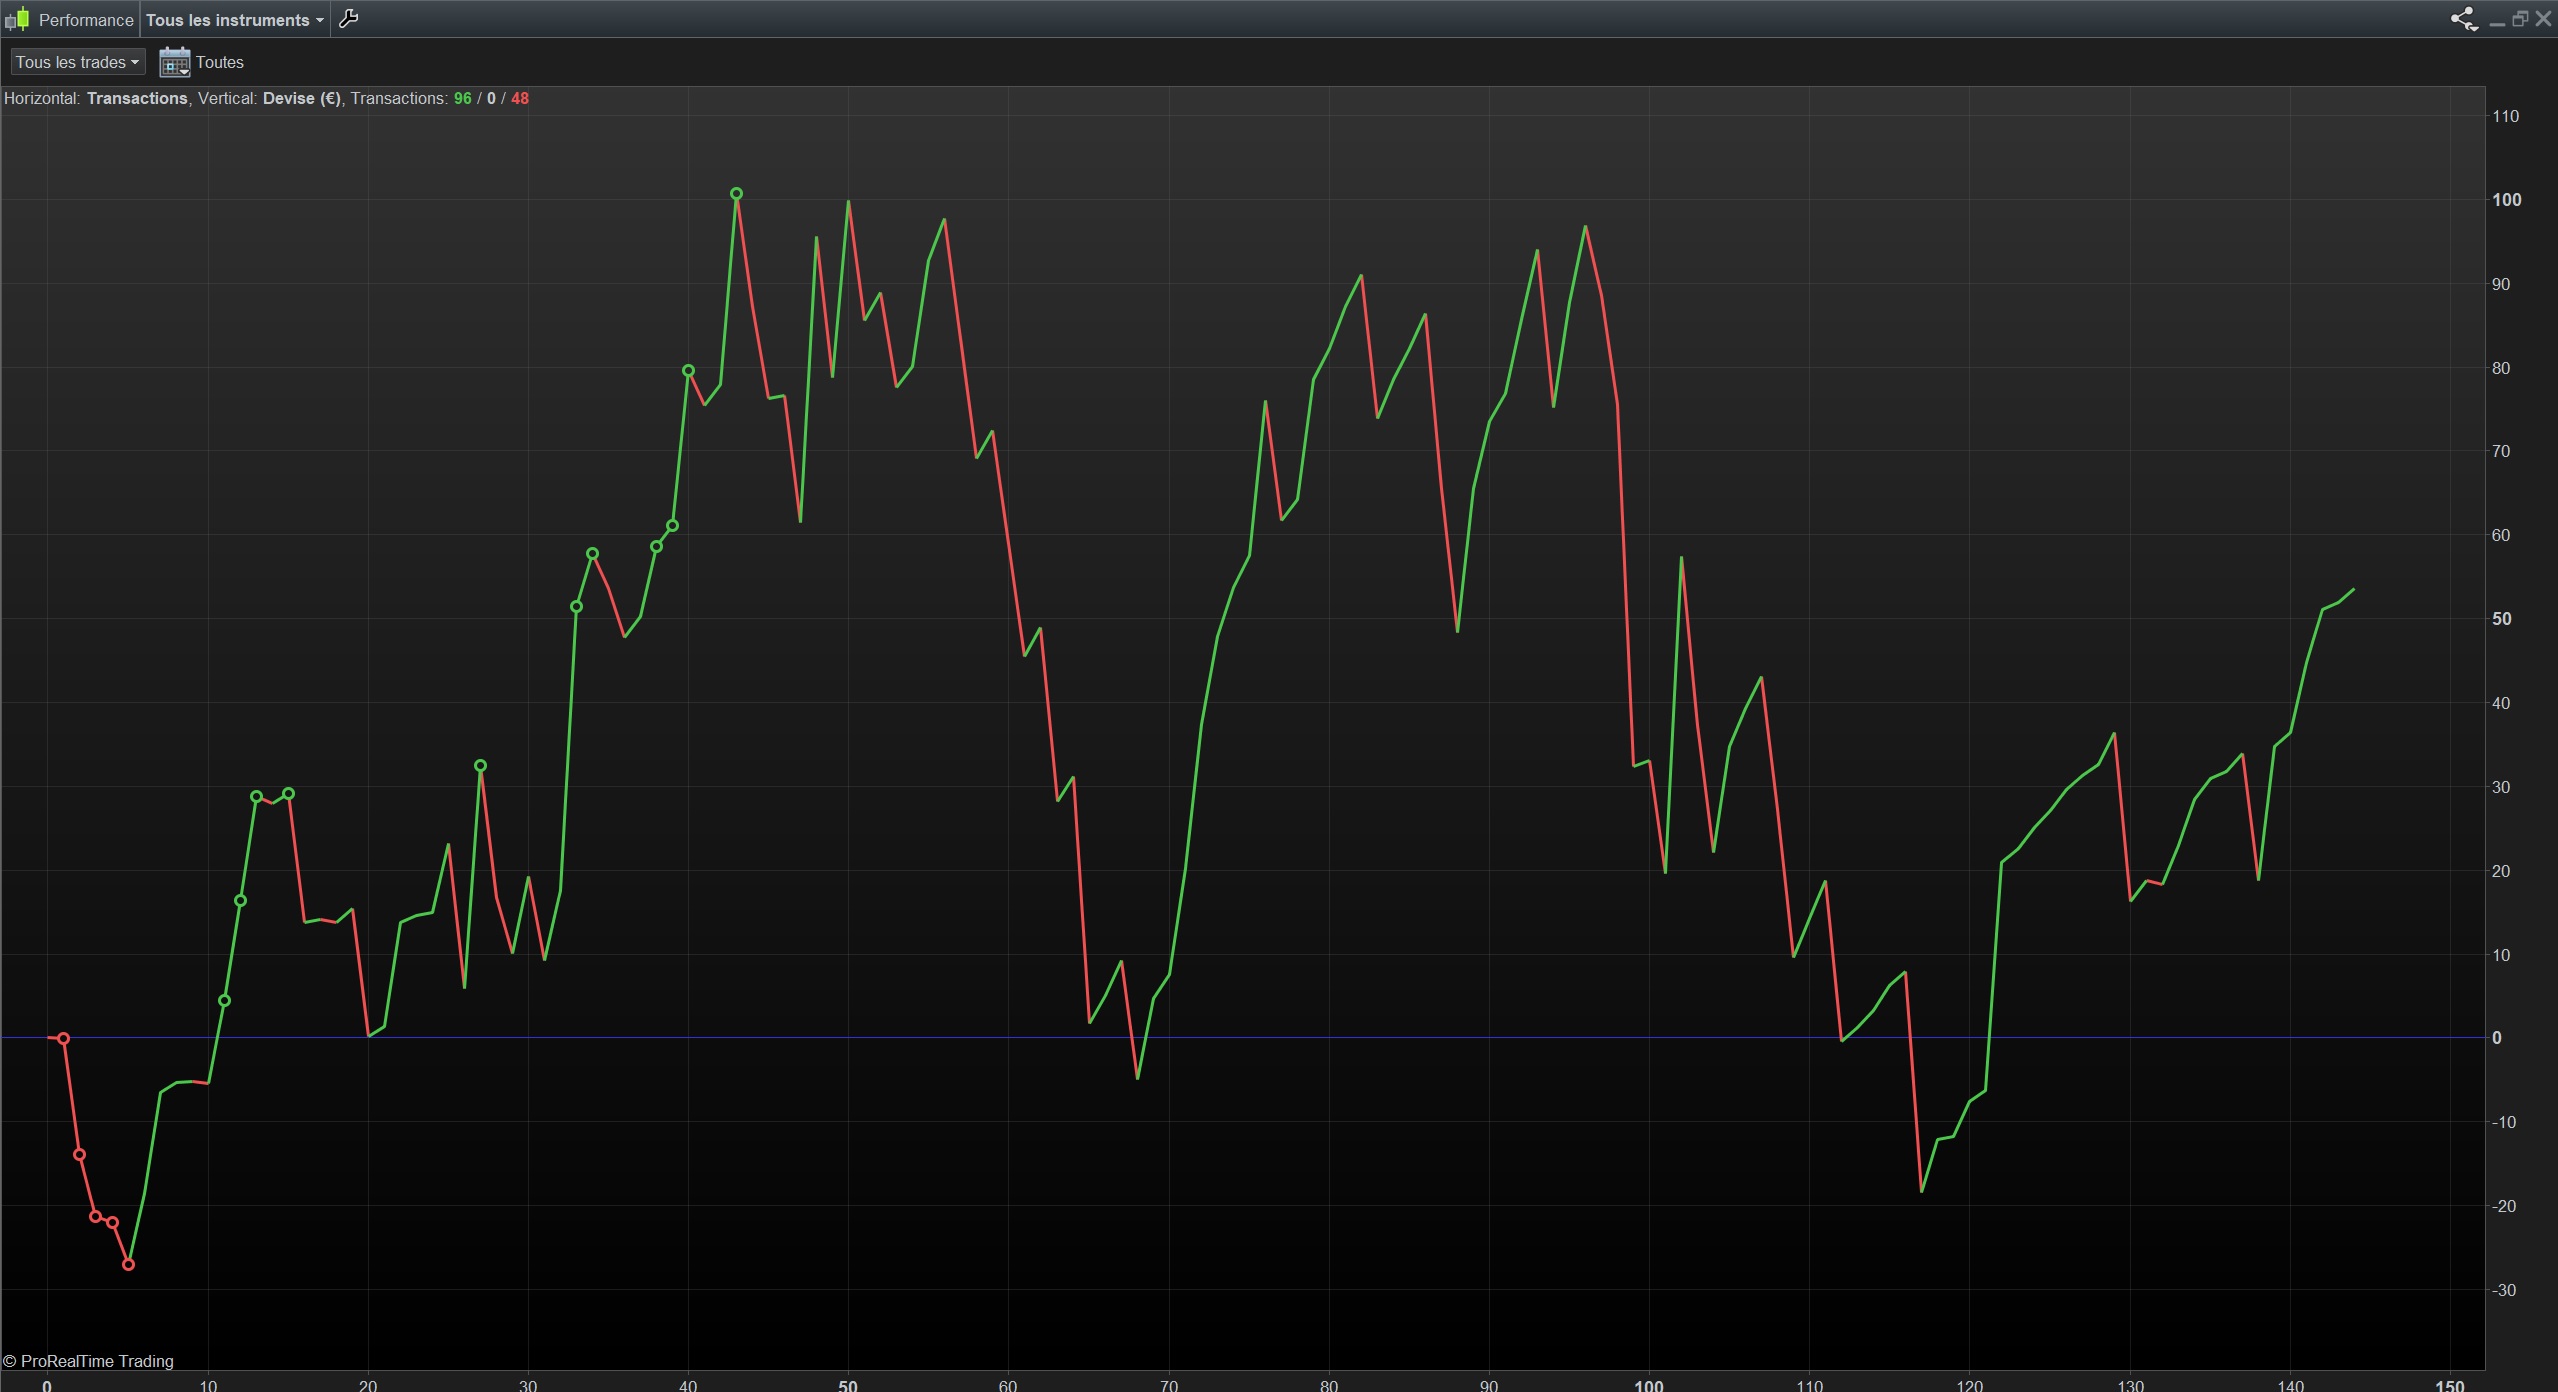Viewport: 2558px width, 1392px height.
Task: Click the green candlestick Performance icon
Action: pyautogui.click(x=17, y=19)
